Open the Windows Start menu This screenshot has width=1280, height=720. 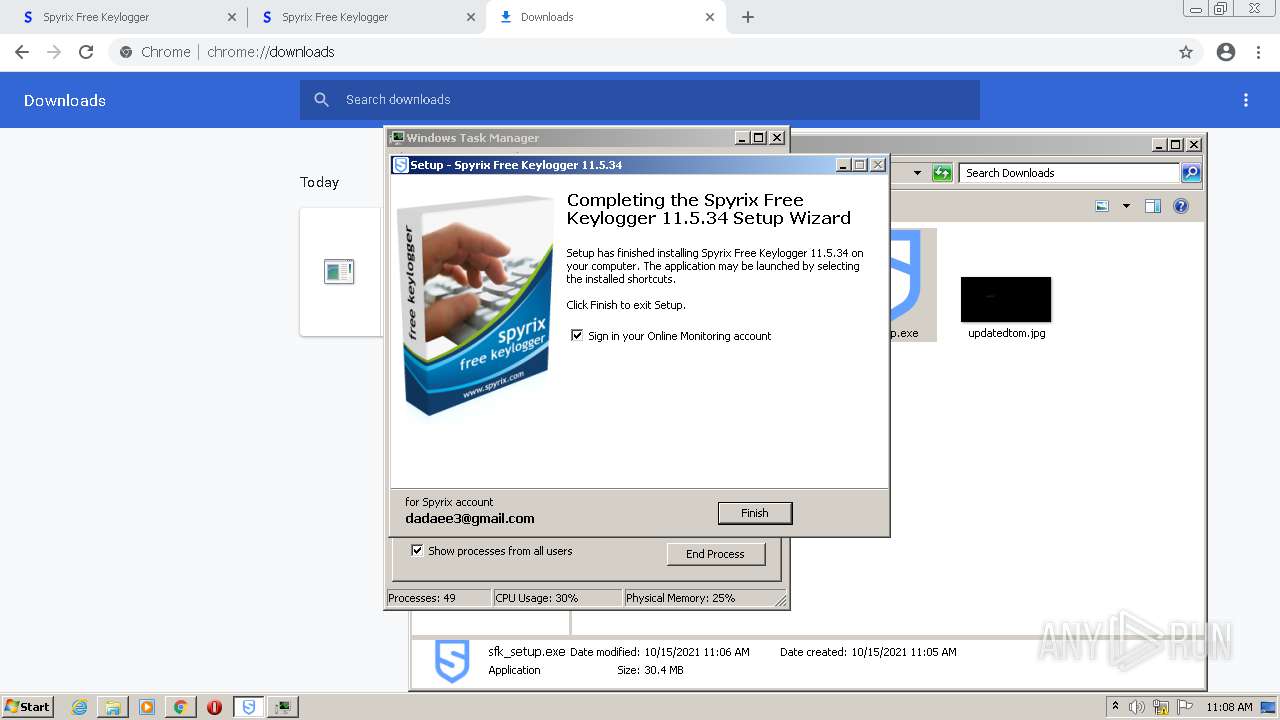pyautogui.click(x=27, y=706)
